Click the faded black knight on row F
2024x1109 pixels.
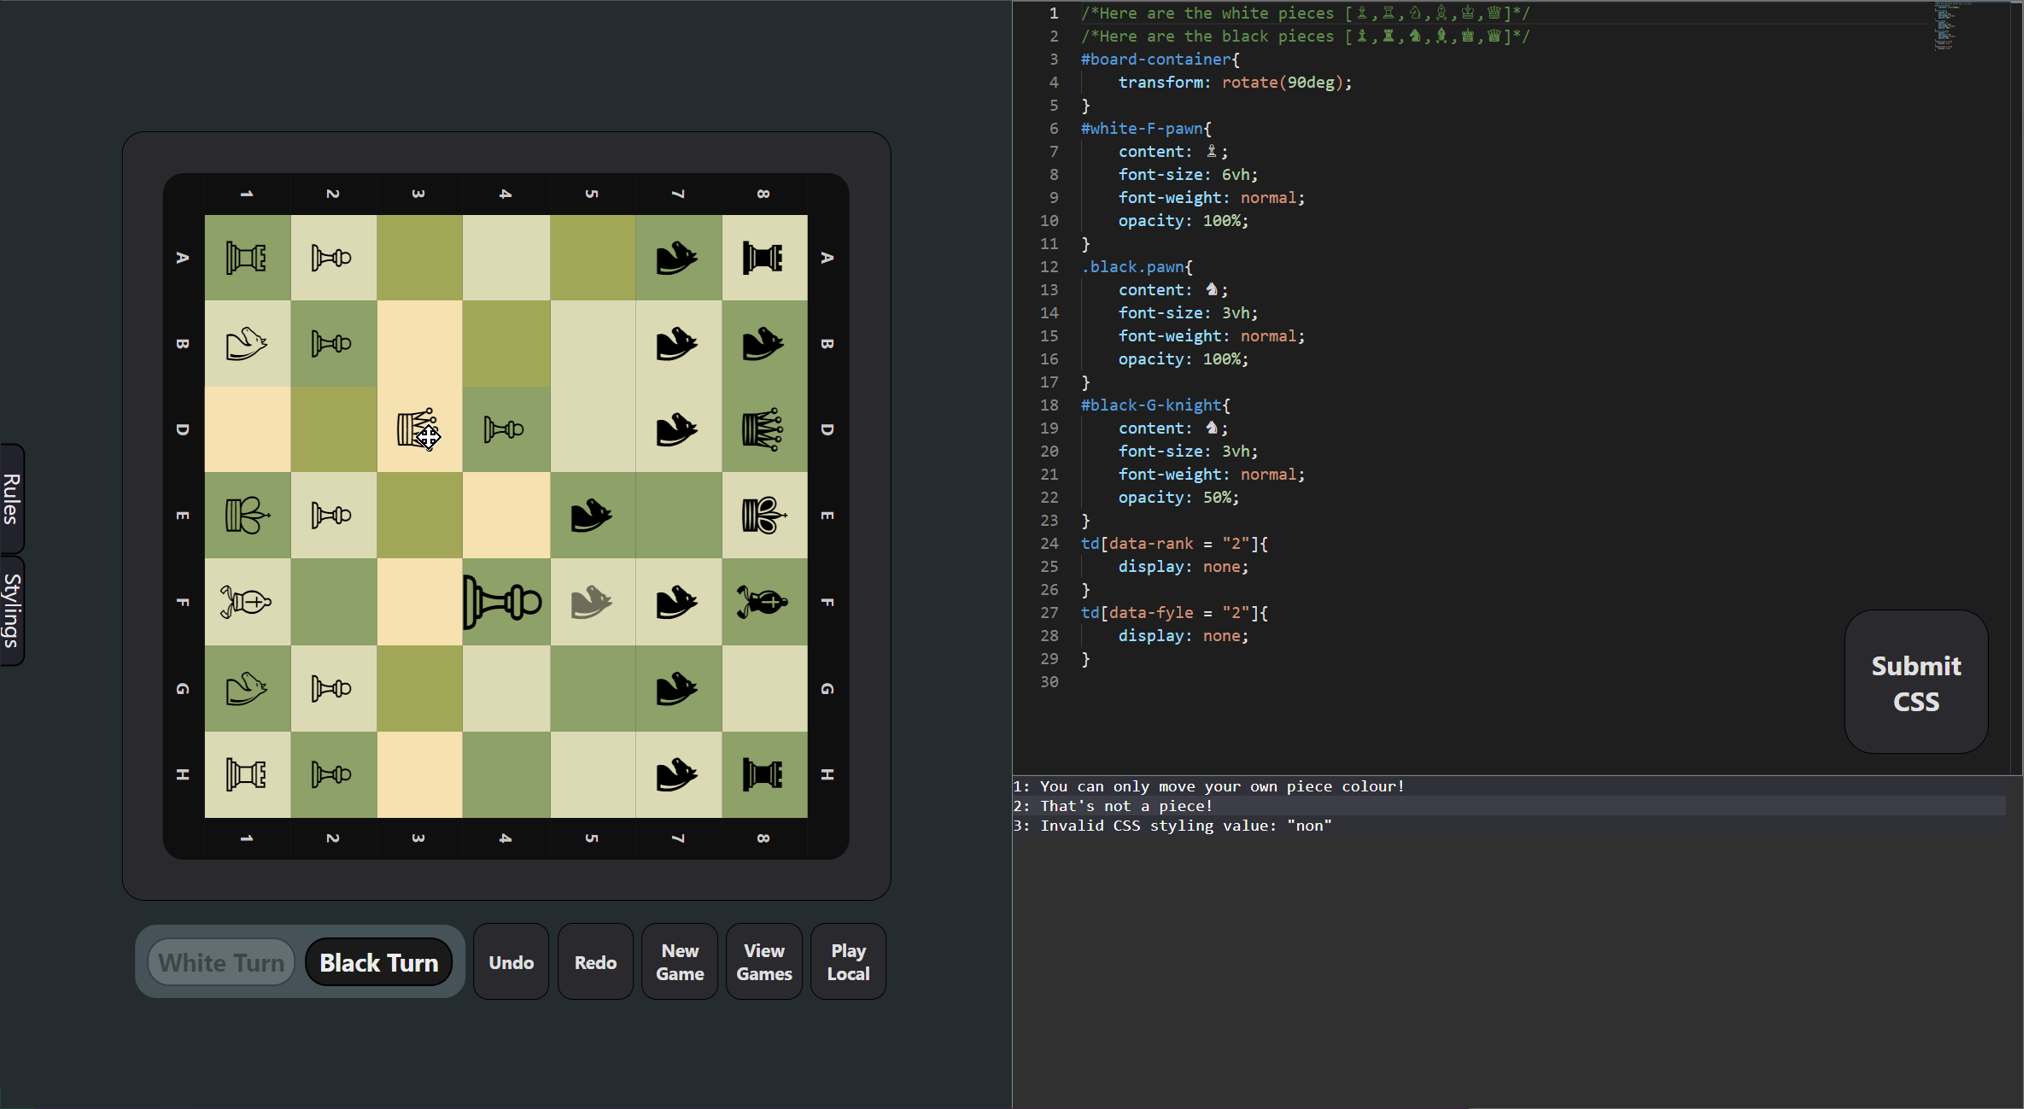591,602
